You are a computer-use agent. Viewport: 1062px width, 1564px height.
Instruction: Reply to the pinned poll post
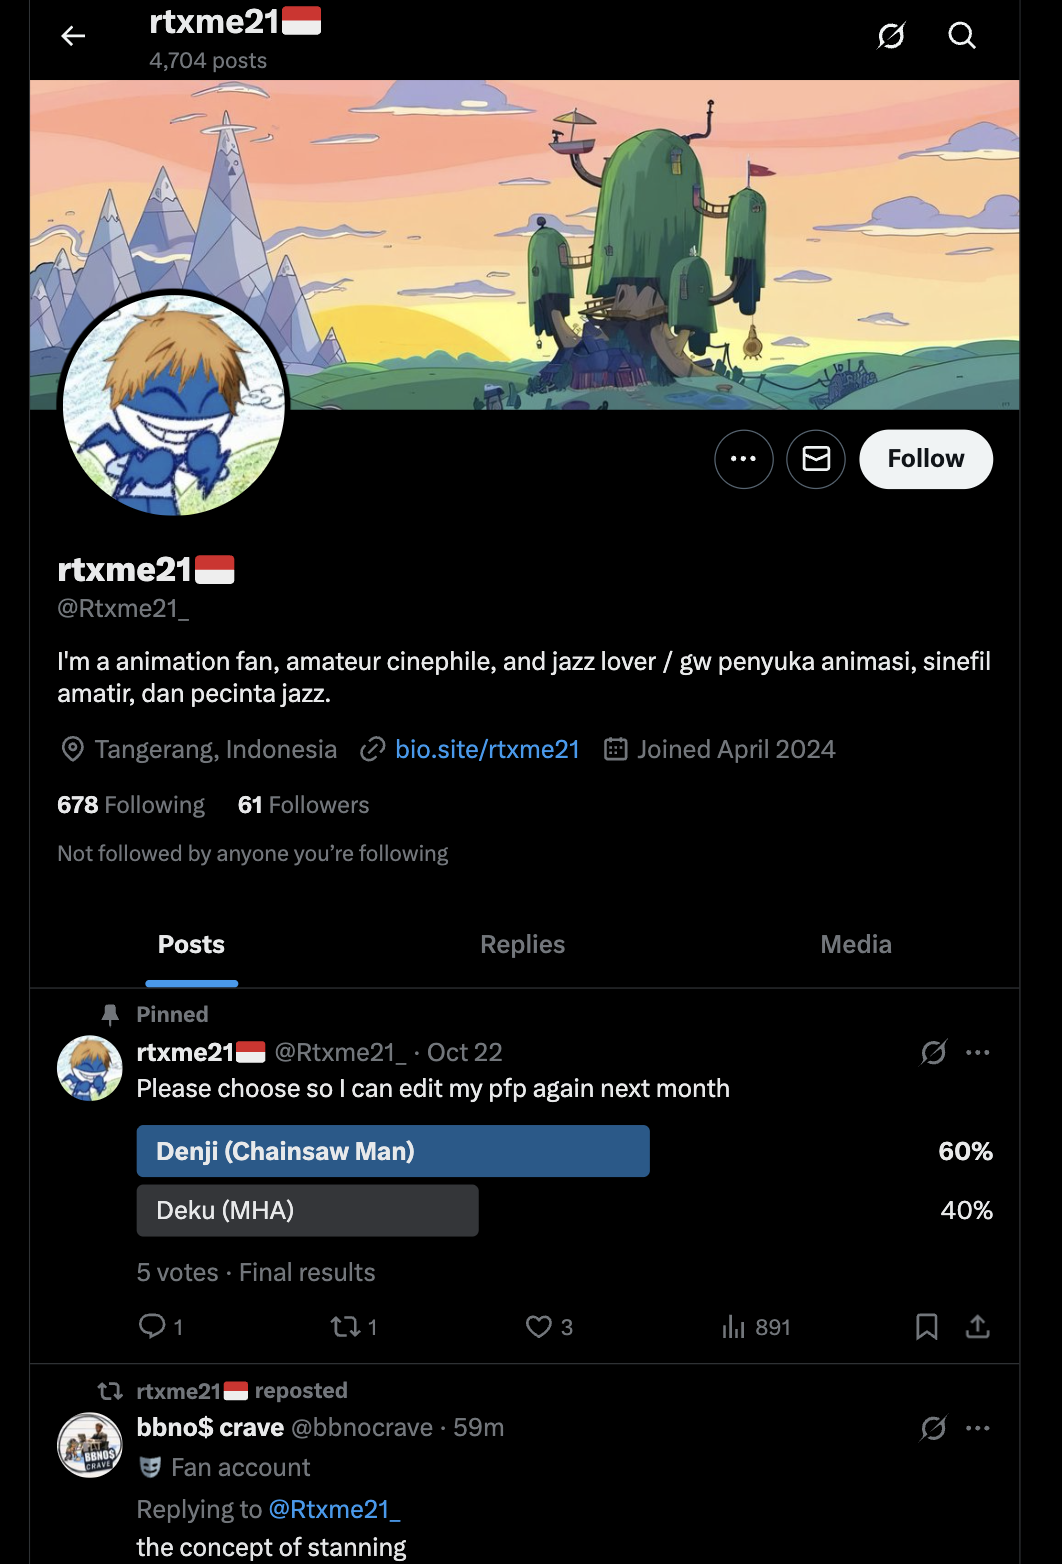click(153, 1327)
